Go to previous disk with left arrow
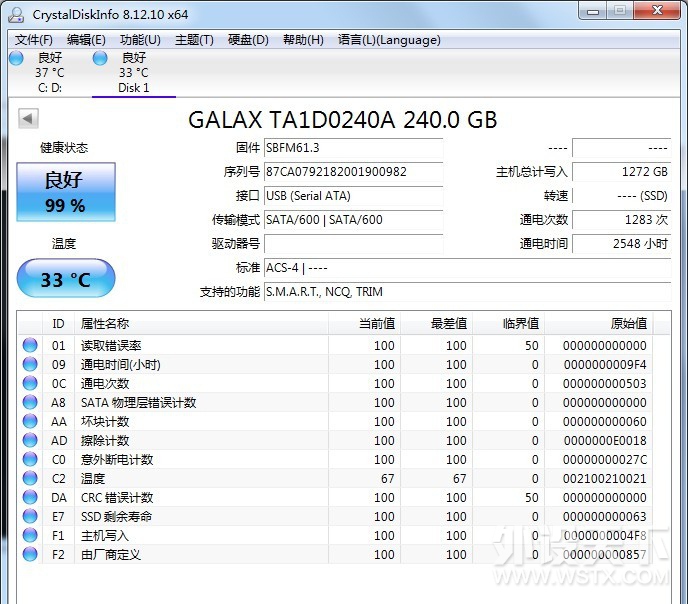 [x=28, y=118]
